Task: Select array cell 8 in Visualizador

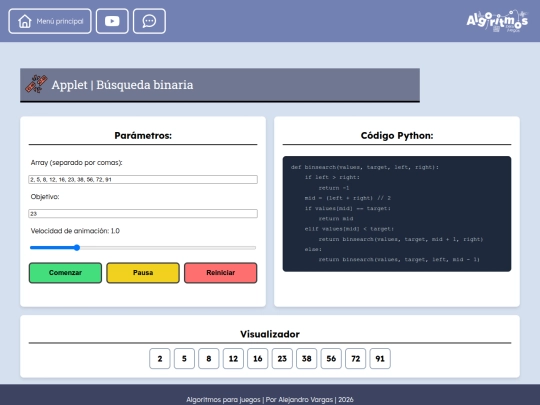Action: 209,359
